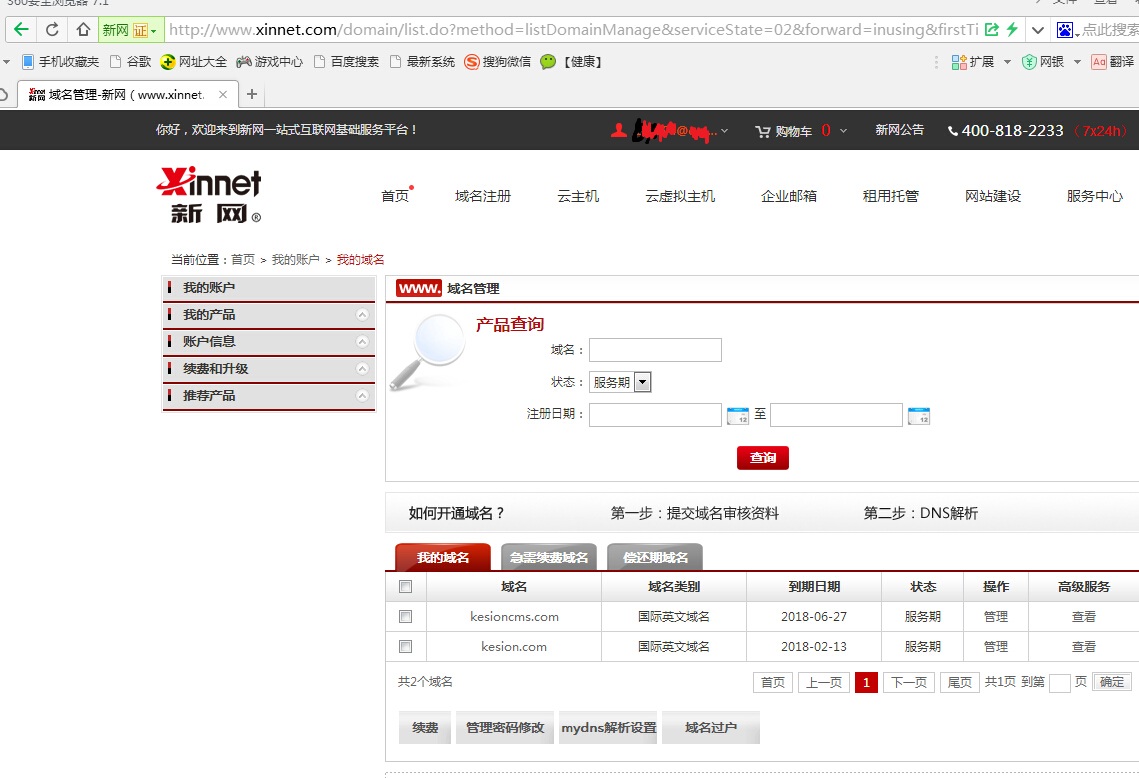
Task: Open 百度搜索 bookmark
Action: pyautogui.click(x=346, y=62)
